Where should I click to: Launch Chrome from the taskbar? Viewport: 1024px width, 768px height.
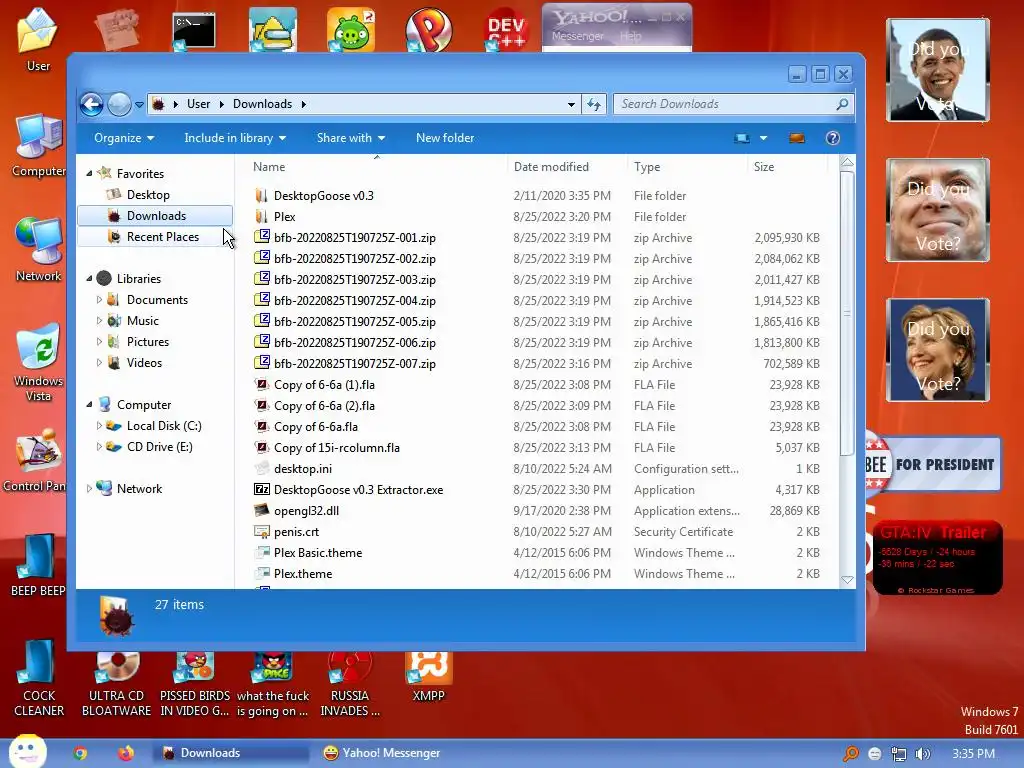[80, 753]
